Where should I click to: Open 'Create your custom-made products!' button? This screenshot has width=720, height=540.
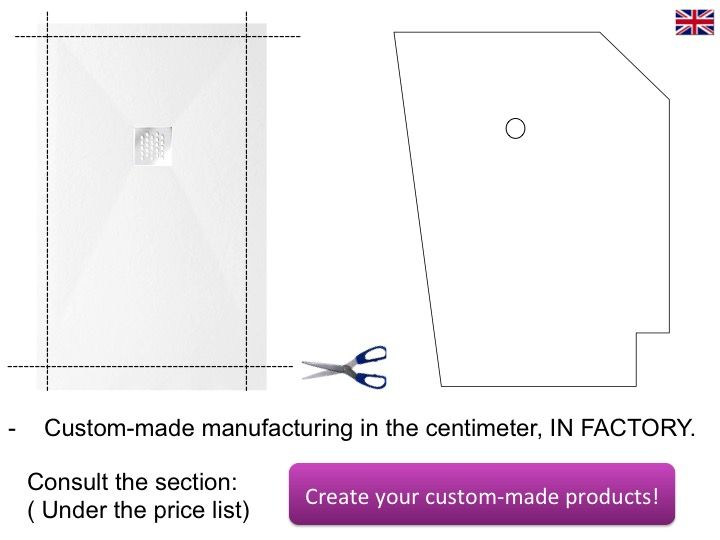[x=482, y=494]
